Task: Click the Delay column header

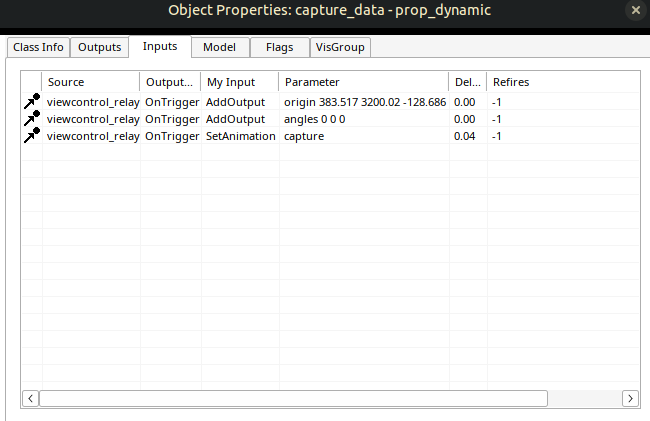Action: 468,82
